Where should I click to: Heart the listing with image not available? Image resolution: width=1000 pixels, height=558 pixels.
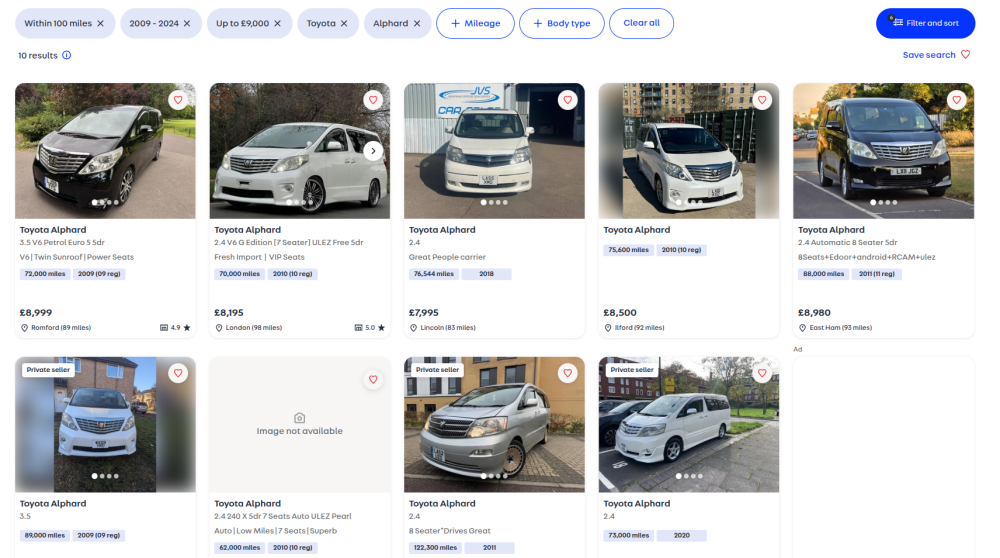click(373, 379)
